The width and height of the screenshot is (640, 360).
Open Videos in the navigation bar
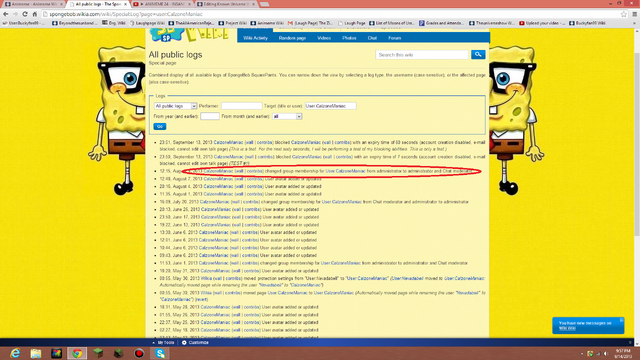pyautogui.click(x=324, y=38)
